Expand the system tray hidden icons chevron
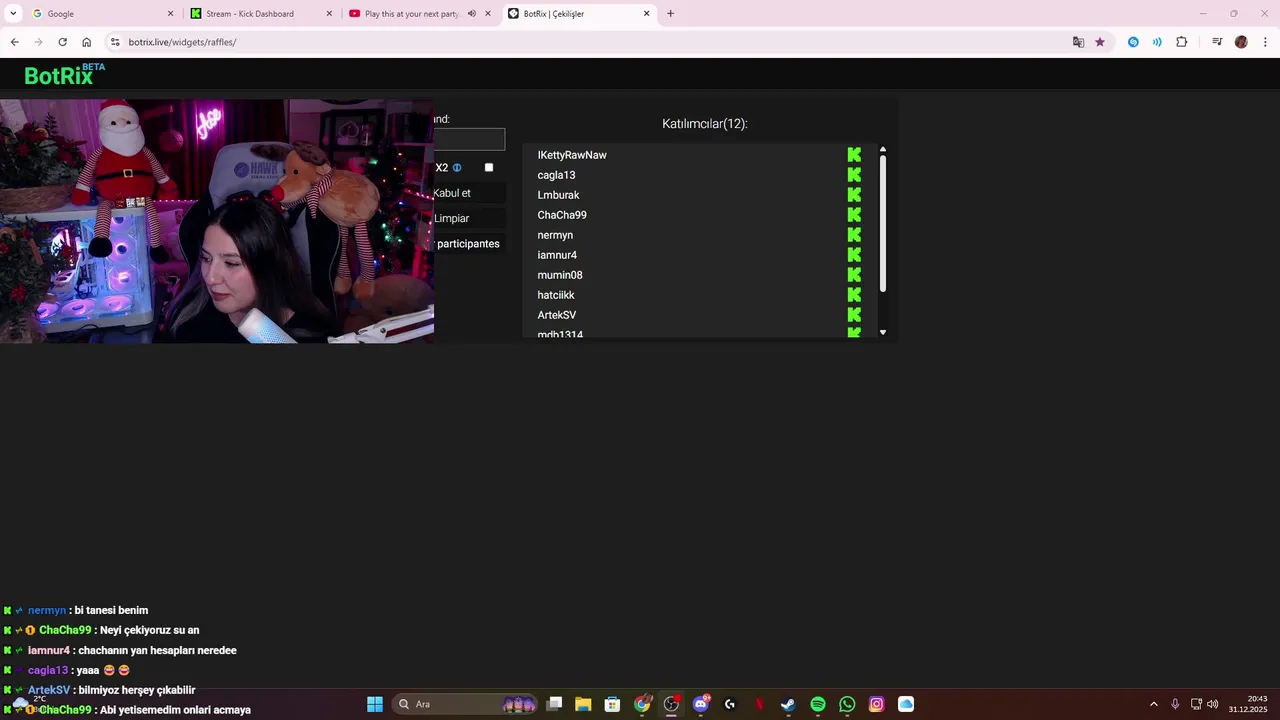 pos(1153,704)
